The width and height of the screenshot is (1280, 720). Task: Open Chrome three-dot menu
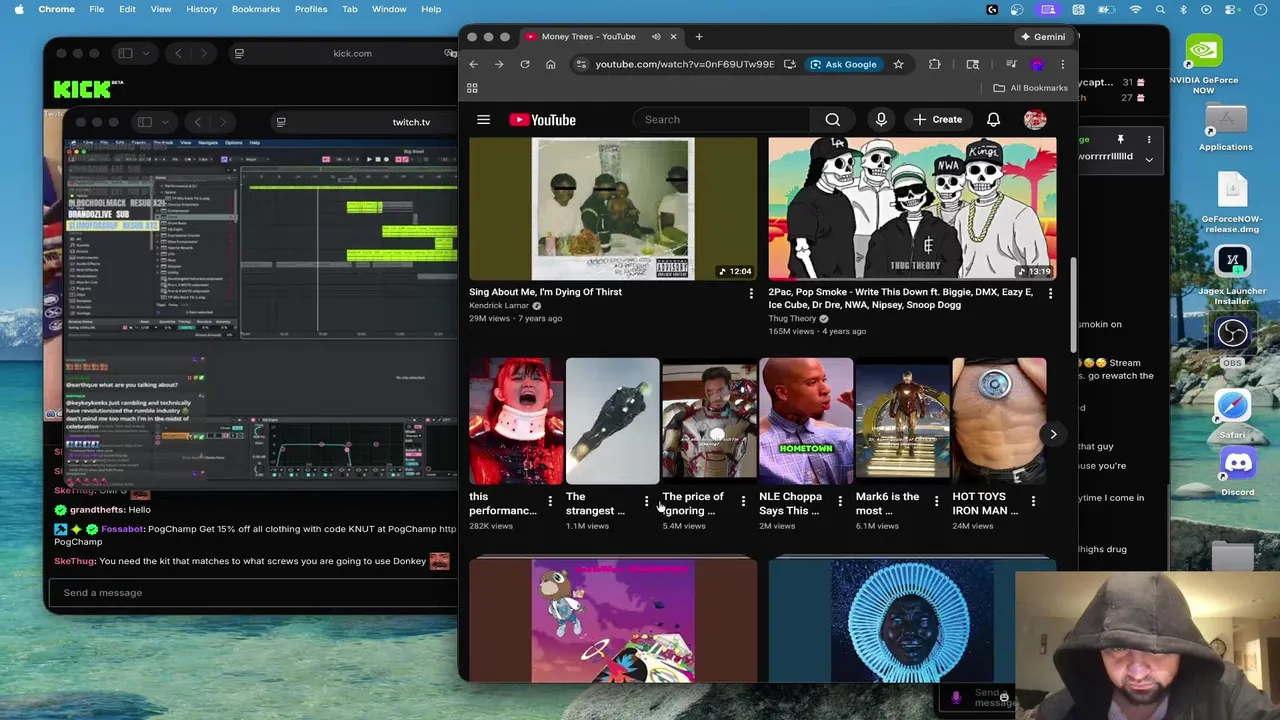tap(1062, 64)
